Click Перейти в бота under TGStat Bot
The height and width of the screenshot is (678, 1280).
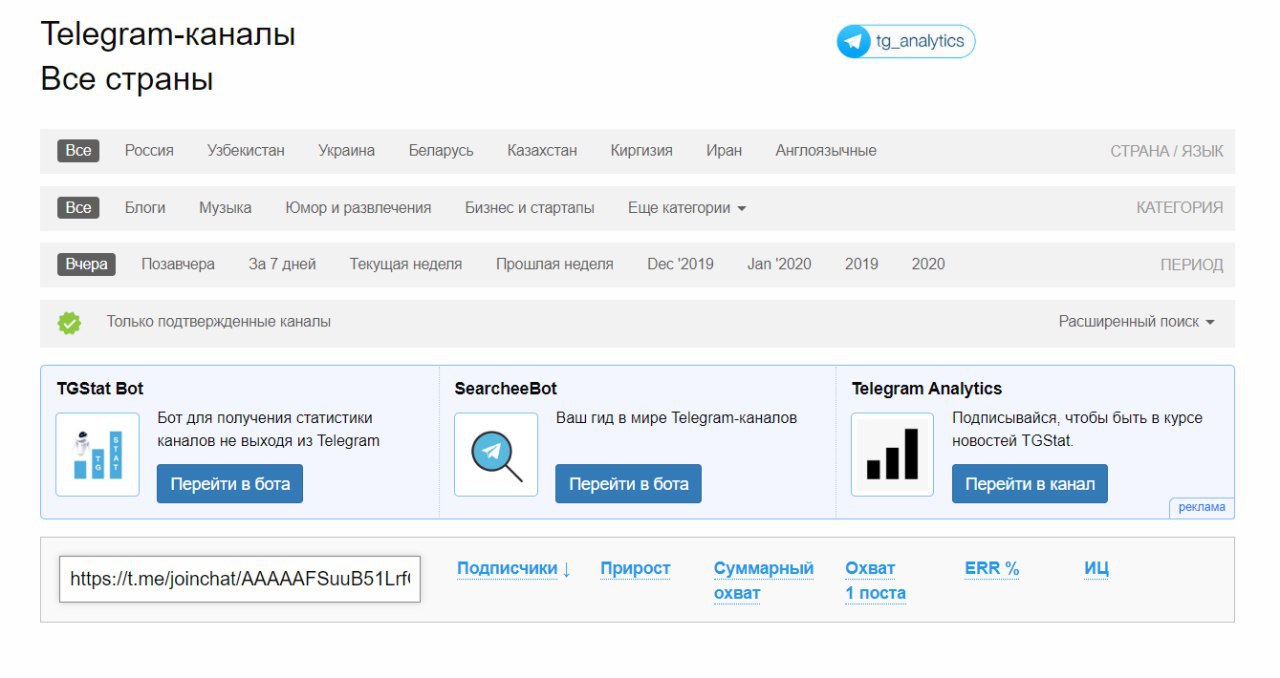[x=230, y=484]
